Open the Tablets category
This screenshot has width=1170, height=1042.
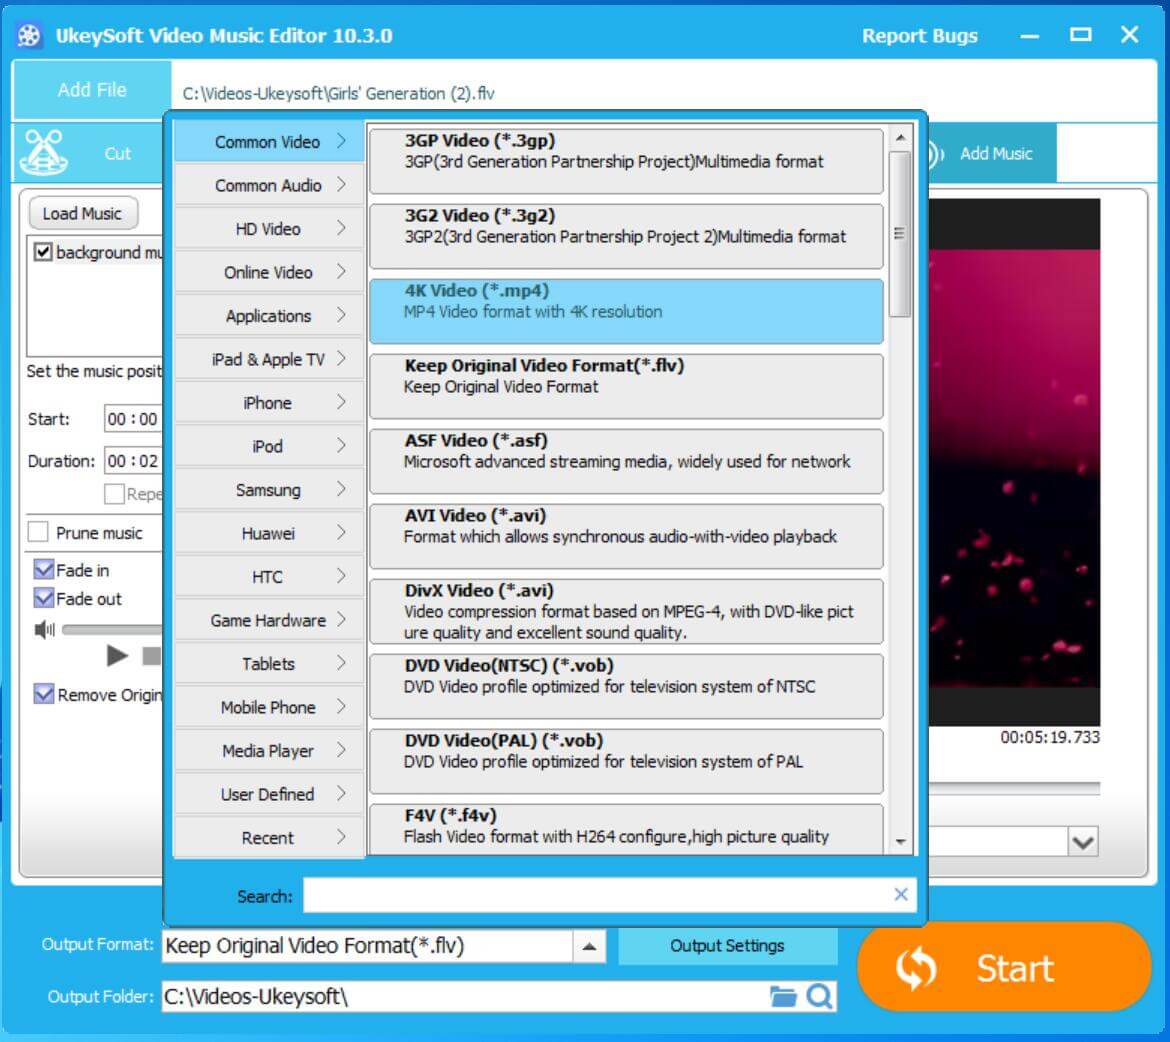tap(269, 664)
